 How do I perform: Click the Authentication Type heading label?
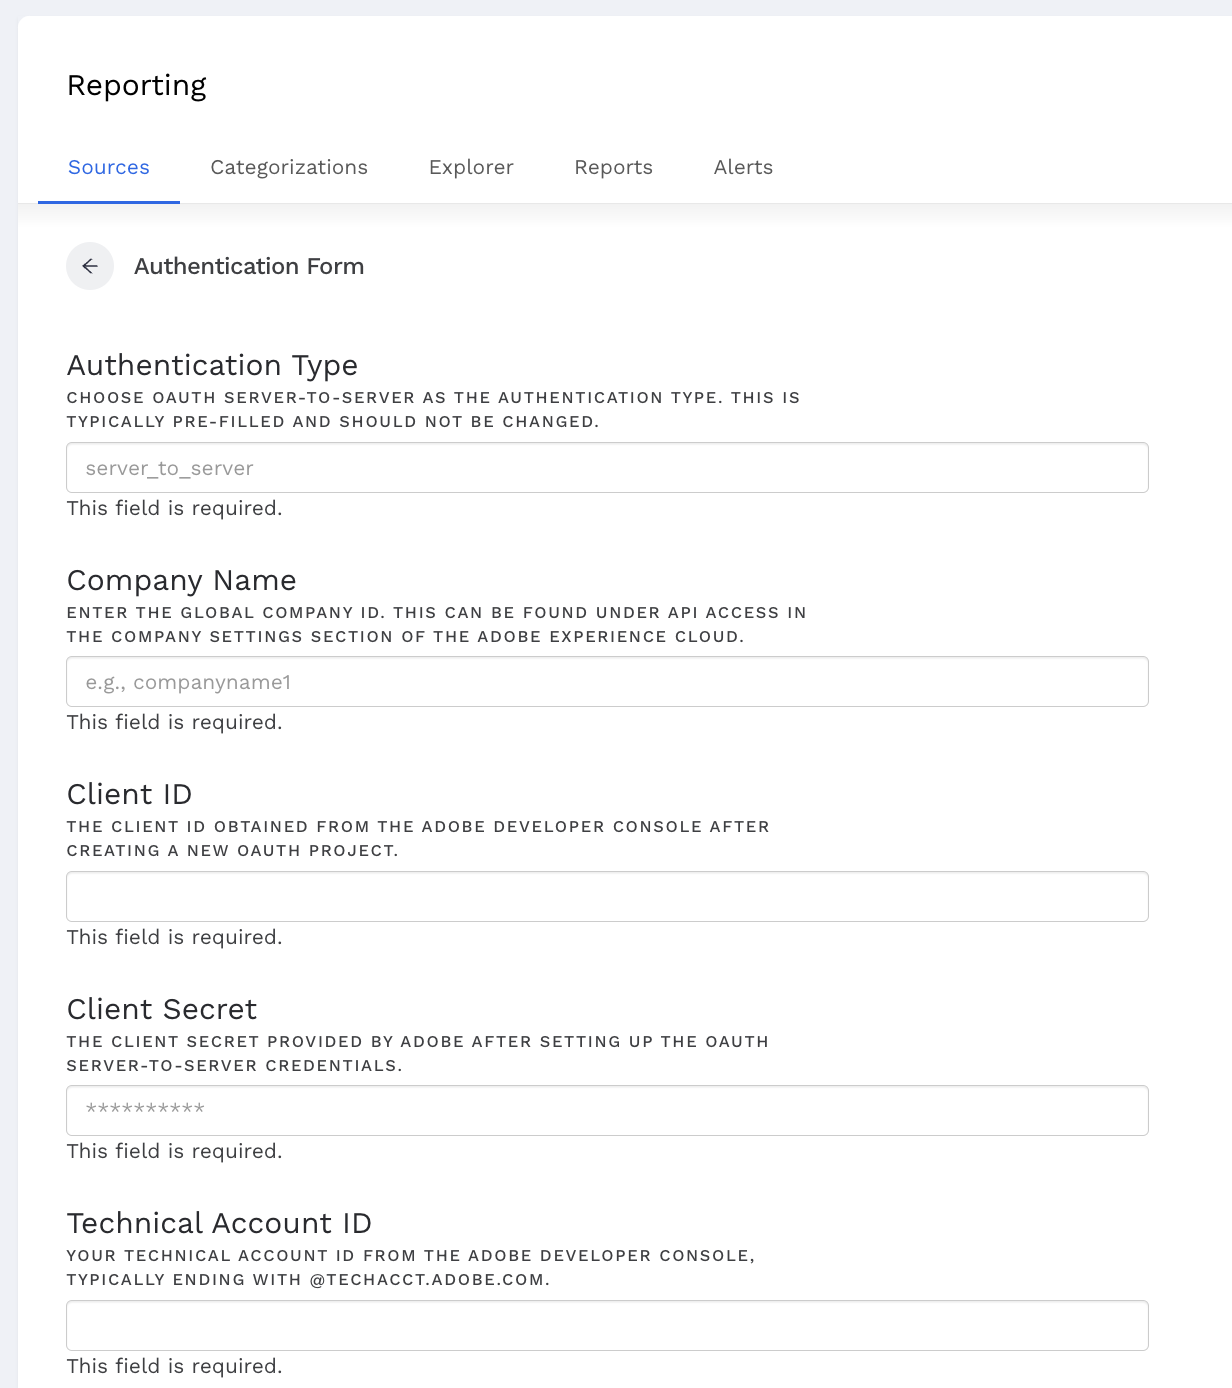click(212, 365)
